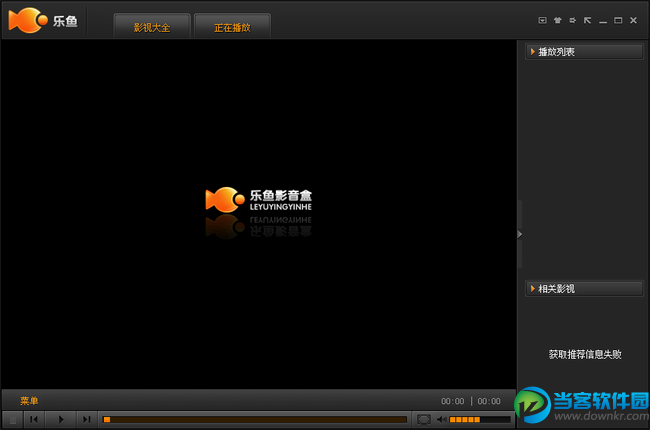Adjust the orange volume level bar
Viewport: 650px width, 430px height.
tap(480, 420)
